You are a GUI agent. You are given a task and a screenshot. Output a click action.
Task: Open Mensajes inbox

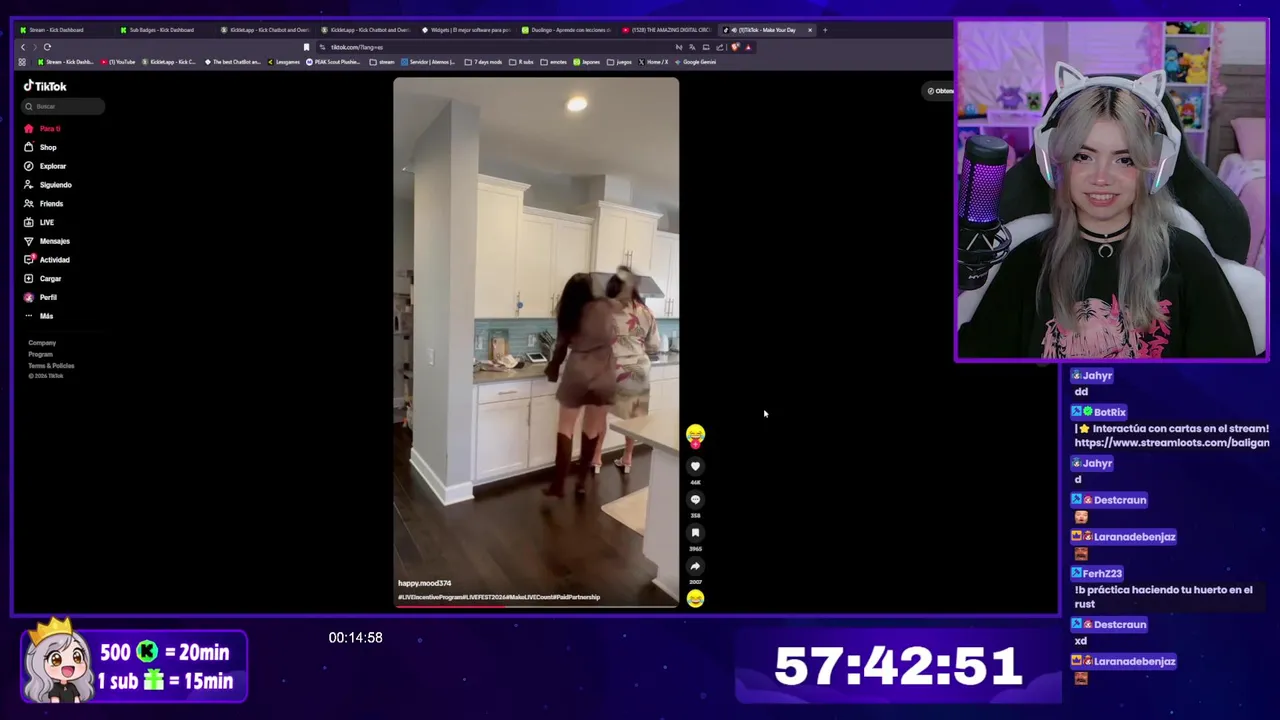[x=47, y=241]
